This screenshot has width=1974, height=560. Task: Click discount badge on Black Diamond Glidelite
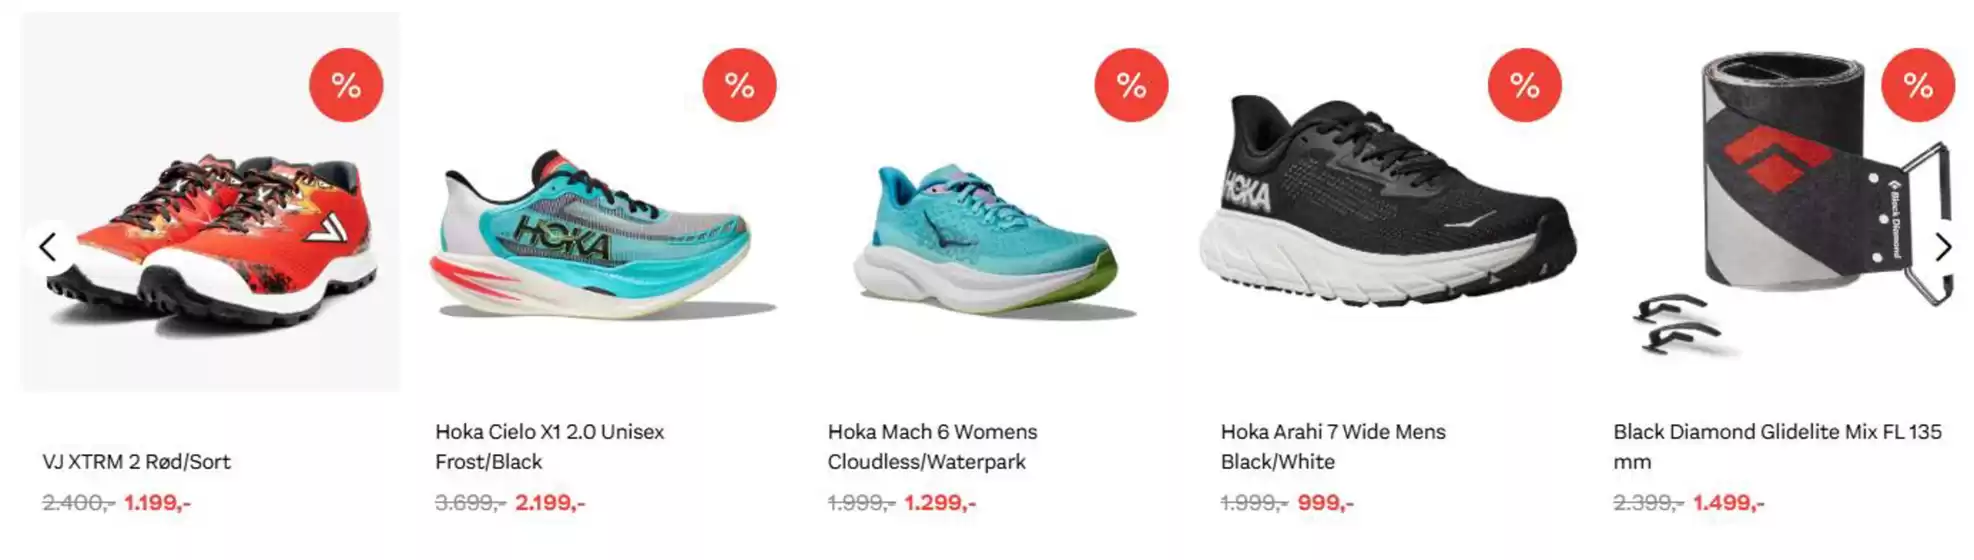pyautogui.click(x=1917, y=85)
